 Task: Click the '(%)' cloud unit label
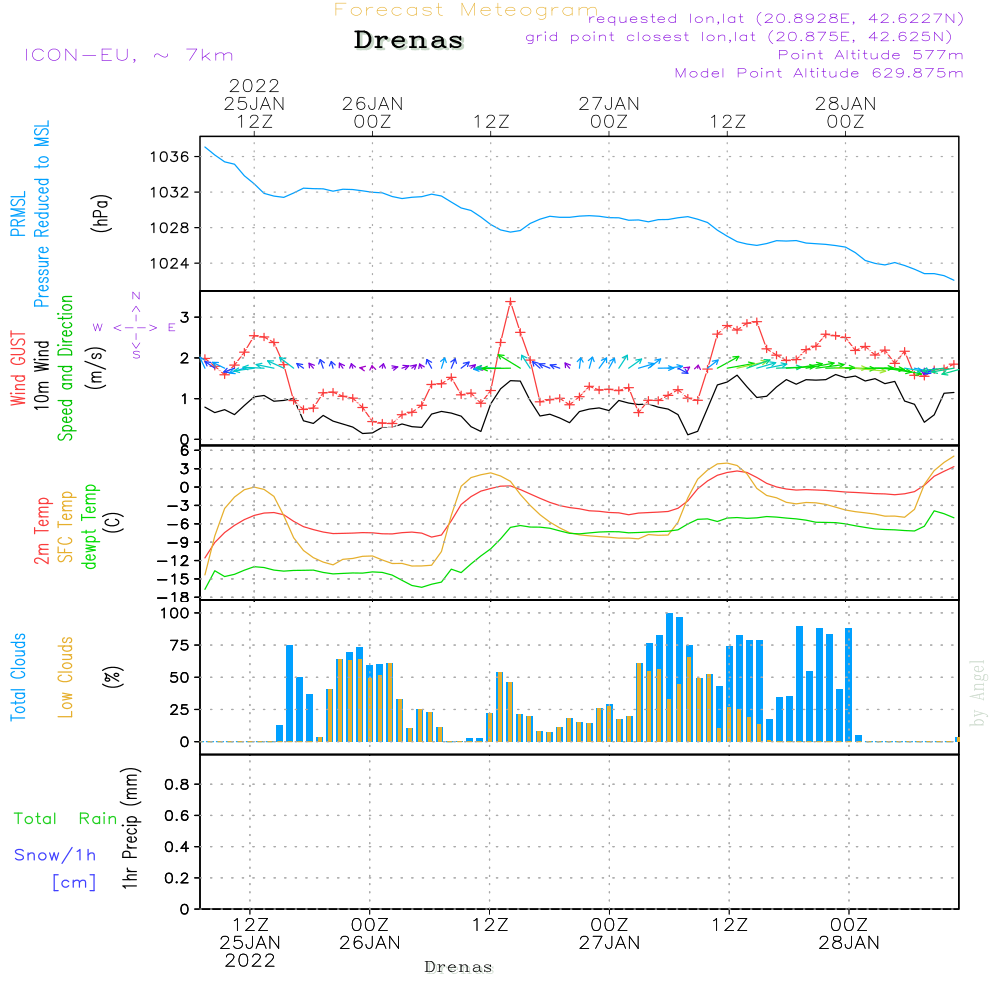[112, 677]
